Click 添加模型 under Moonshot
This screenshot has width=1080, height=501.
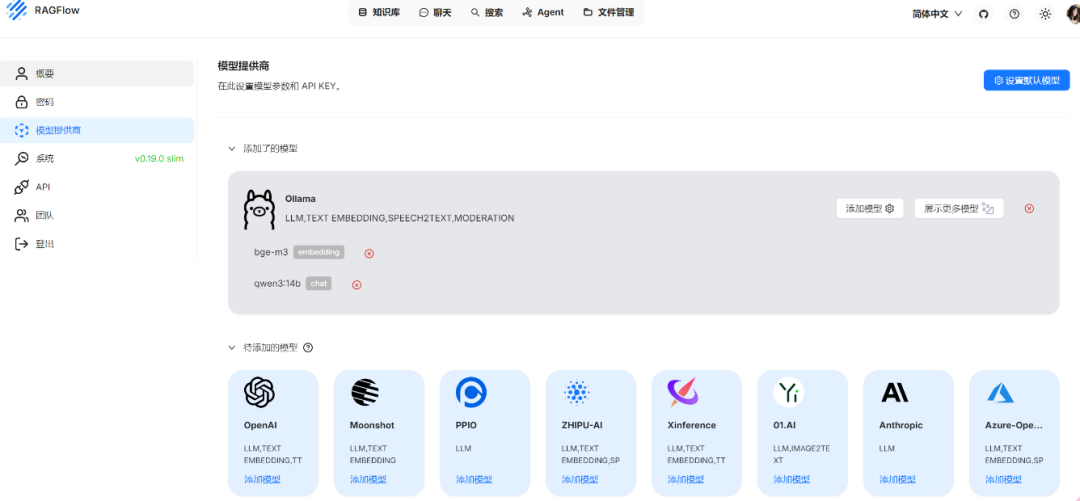click(368, 479)
